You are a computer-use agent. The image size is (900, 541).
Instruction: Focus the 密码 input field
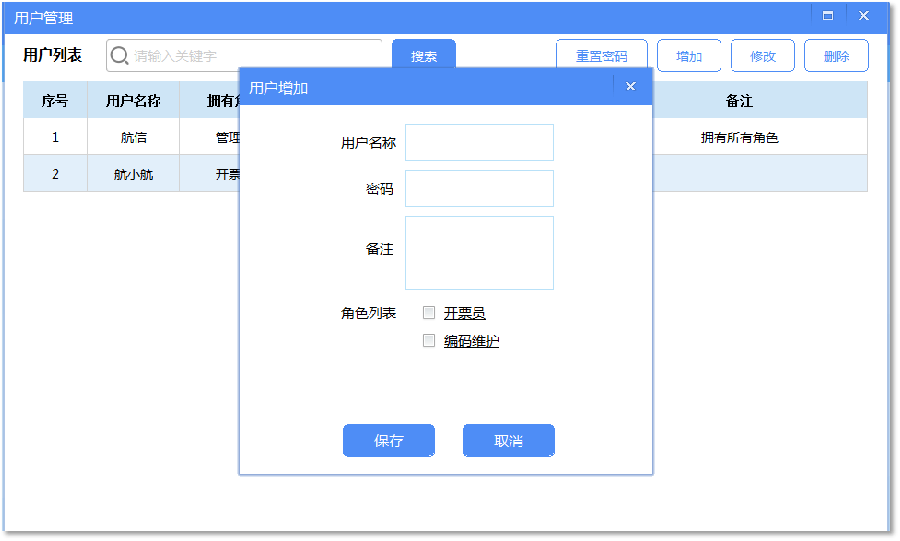pyautogui.click(x=479, y=188)
